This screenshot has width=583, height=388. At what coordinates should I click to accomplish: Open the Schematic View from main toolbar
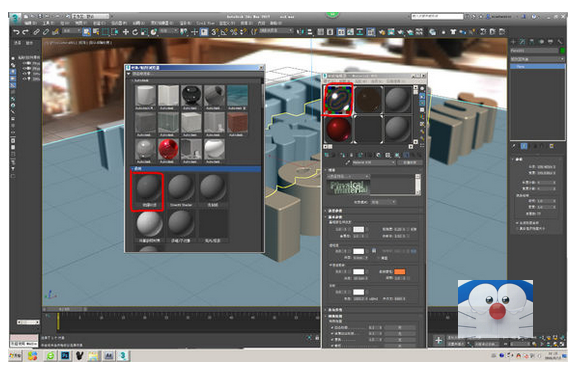coord(360,32)
